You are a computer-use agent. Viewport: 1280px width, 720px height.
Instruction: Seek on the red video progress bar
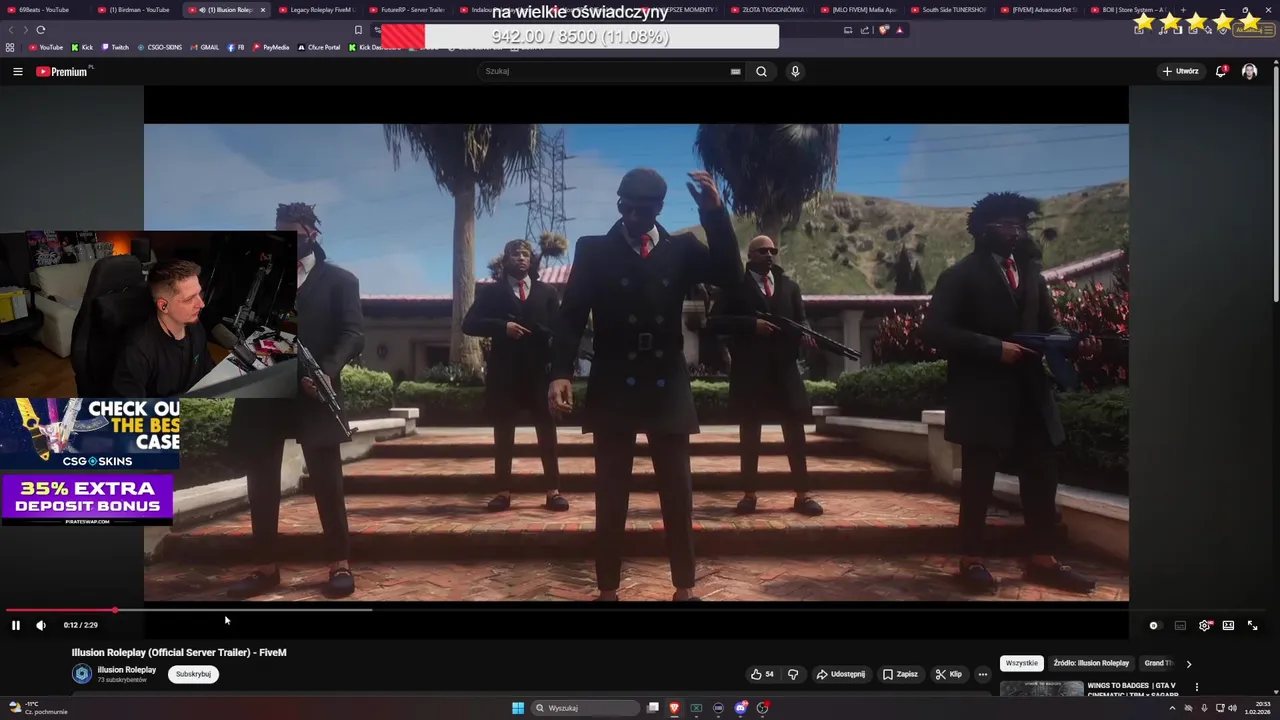click(x=636, y=609)
